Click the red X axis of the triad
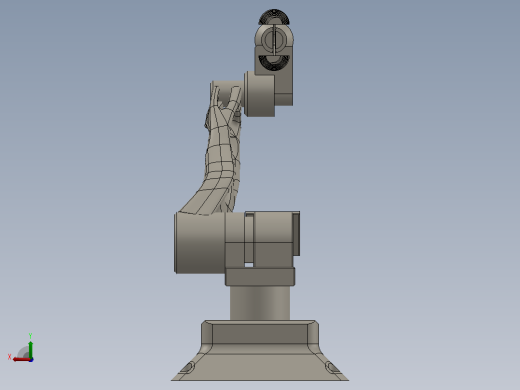Image resolution: width=520 pixels, height=390 pixels. [x=22, y=359]
